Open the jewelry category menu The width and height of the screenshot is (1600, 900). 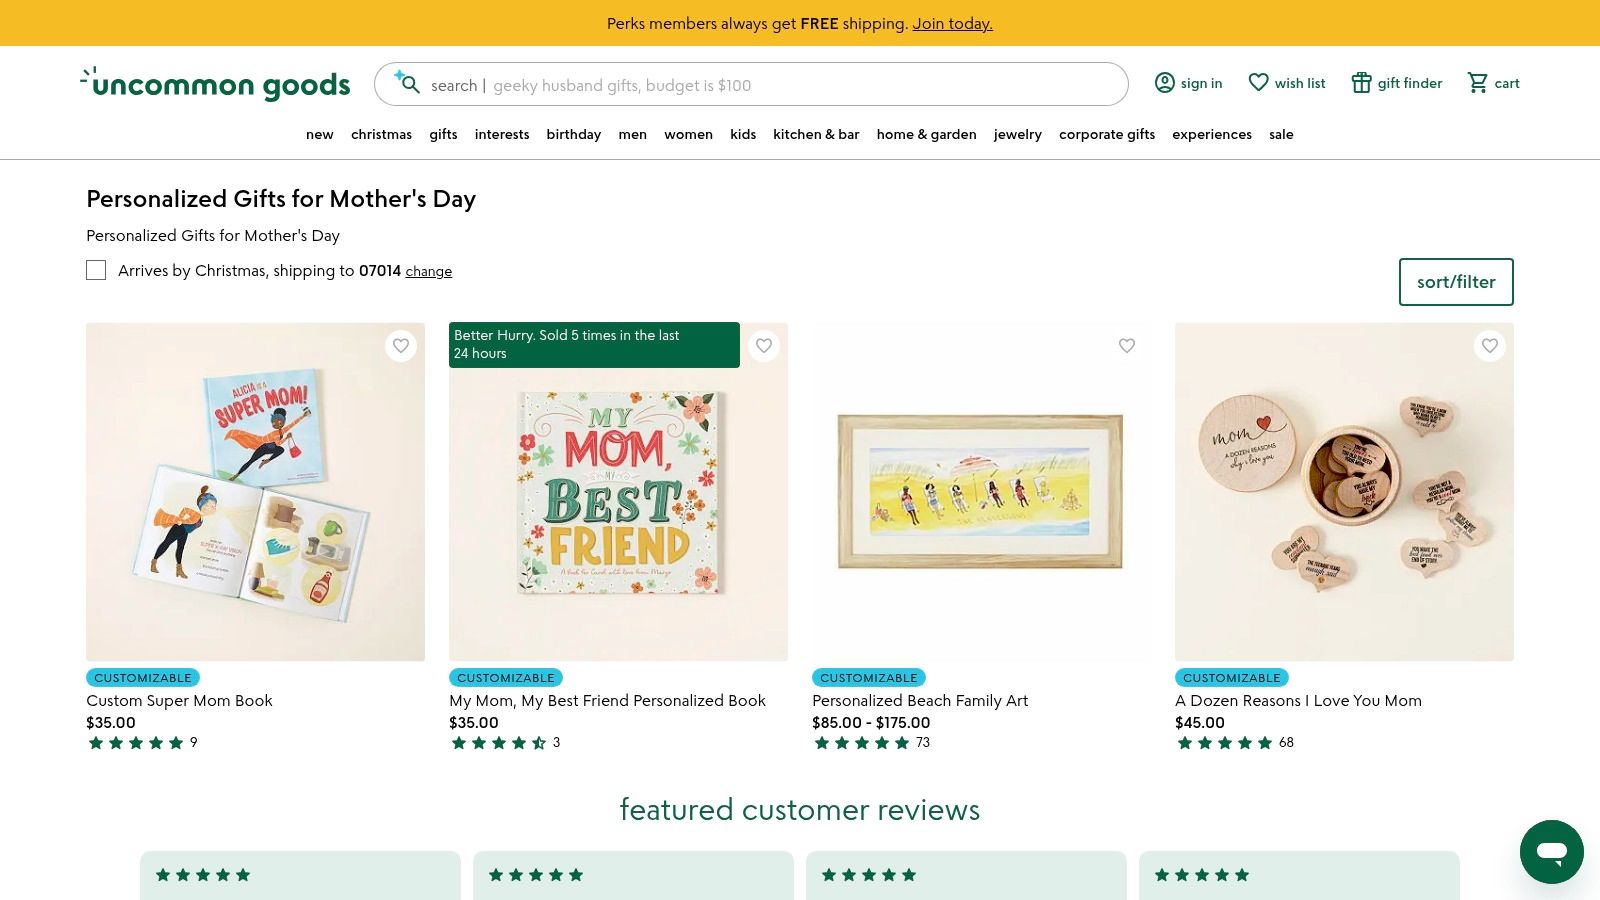click(1017, 134)
